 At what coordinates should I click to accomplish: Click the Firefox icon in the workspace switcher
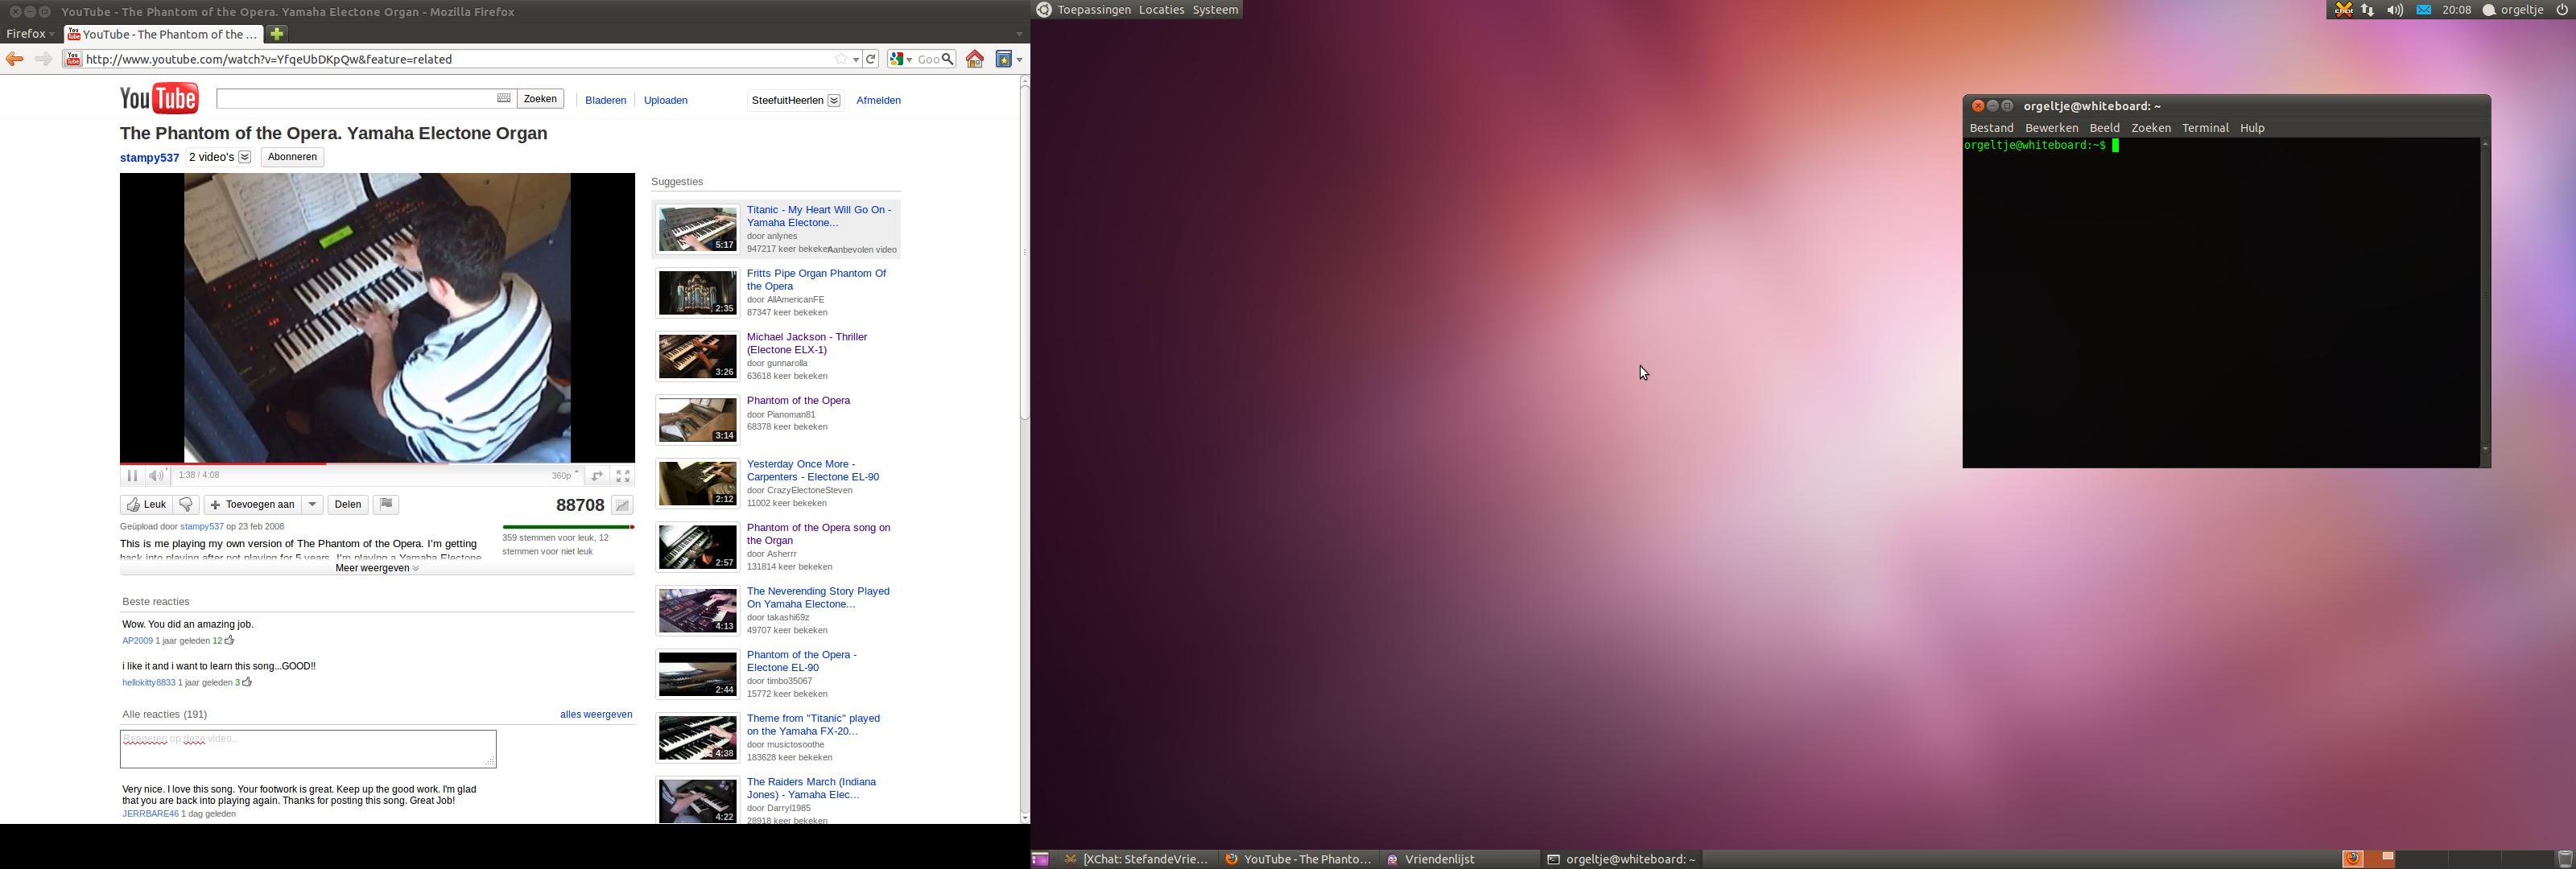click(x=2353, y=859)
